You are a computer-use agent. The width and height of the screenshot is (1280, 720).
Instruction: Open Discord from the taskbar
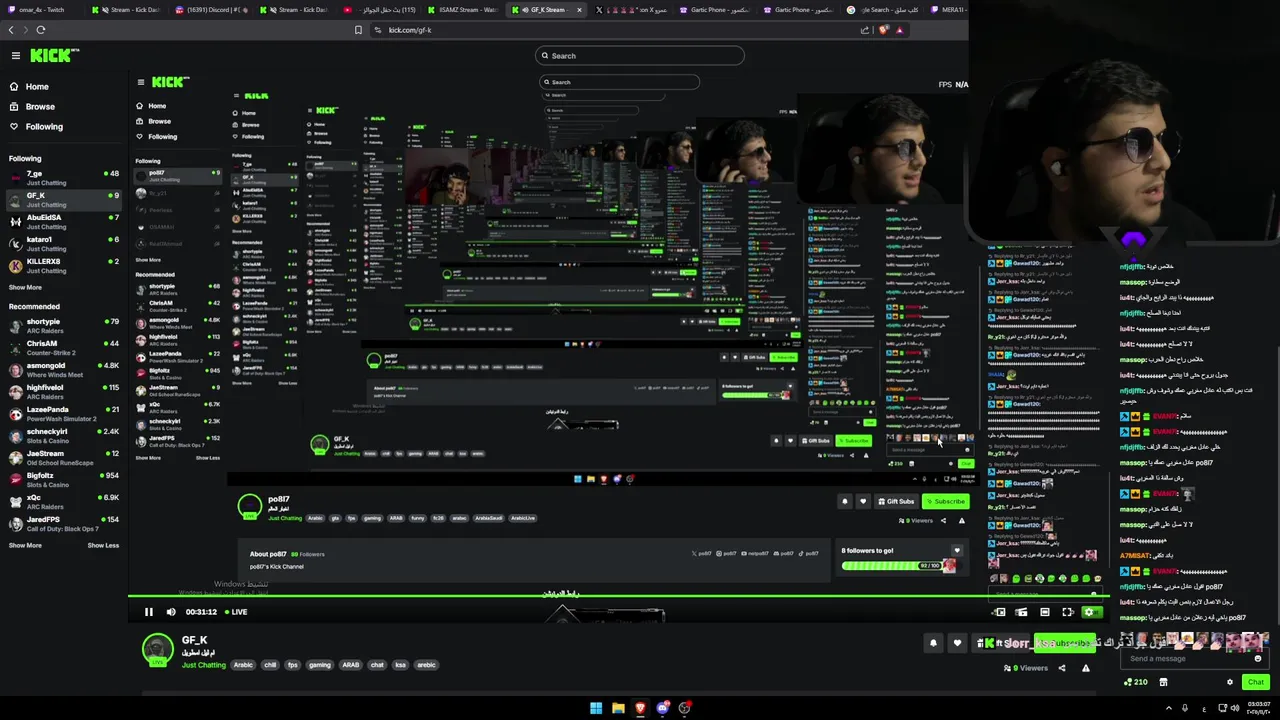[x=662, y=708]
